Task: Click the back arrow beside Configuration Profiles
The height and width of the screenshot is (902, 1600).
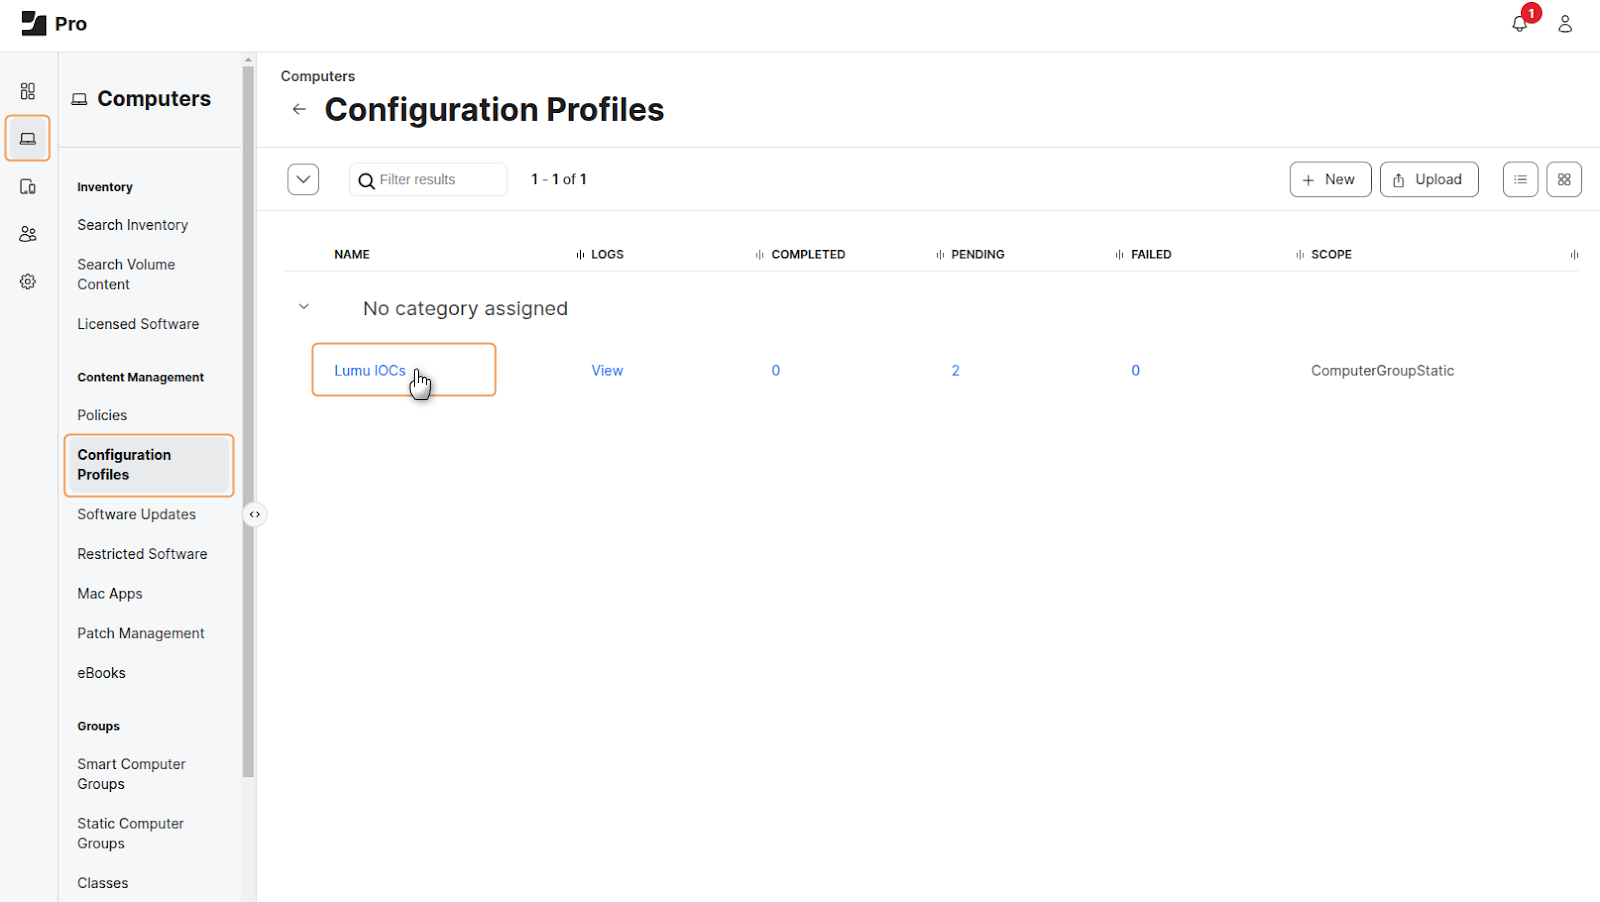Action: tap(299, 109)
